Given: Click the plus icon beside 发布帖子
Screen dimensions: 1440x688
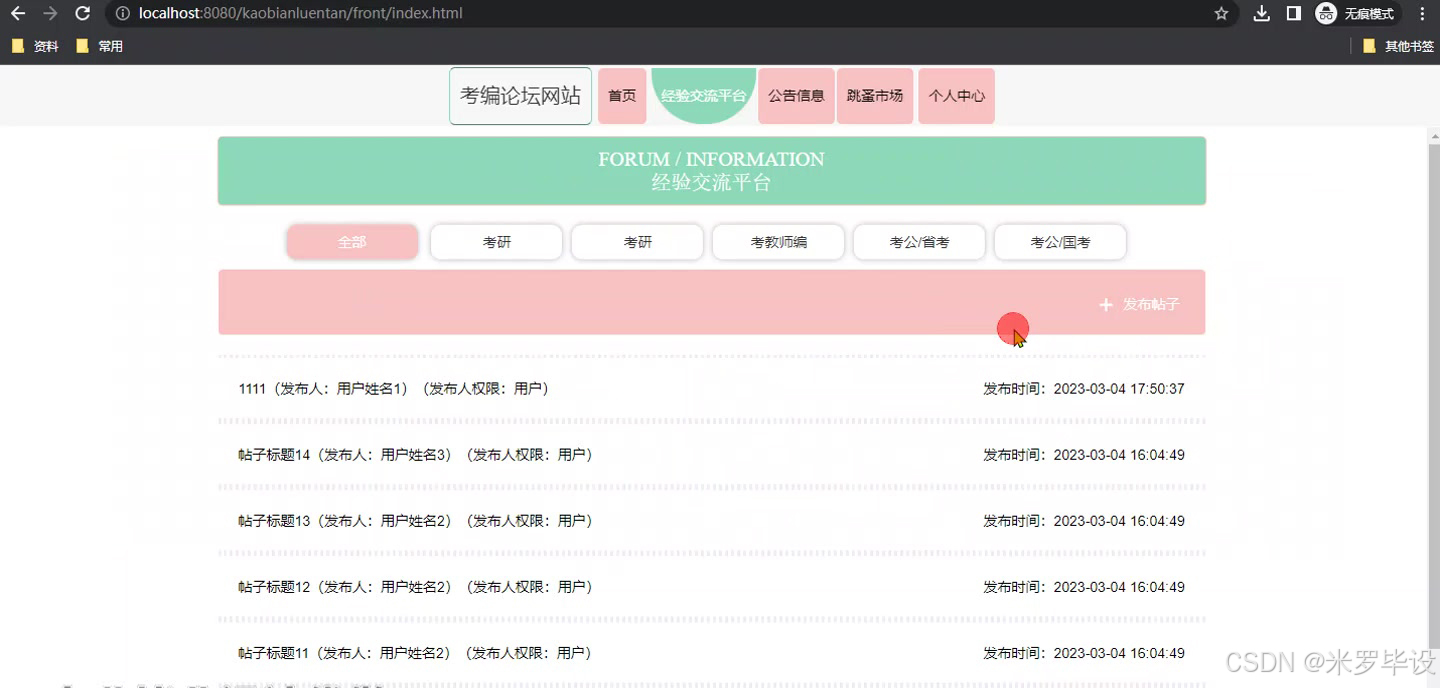Looking at the screenshot, I should pyautogui.click(x=1106, y=304).
